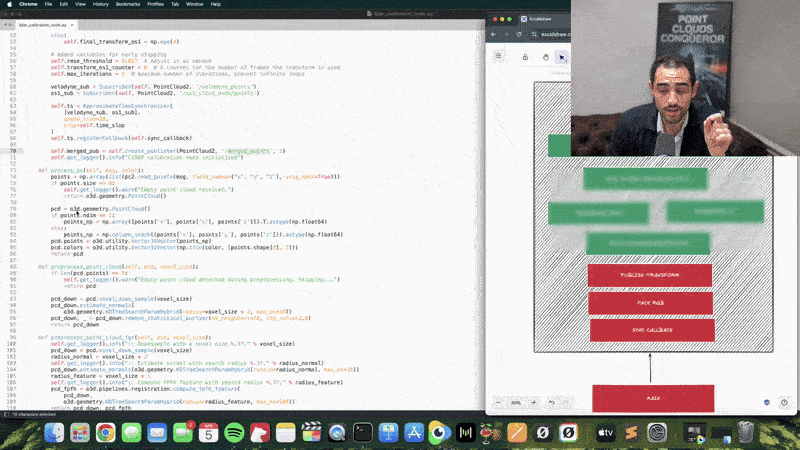Click the Excalidraw zoom out minus button

[x=500, y=402]
